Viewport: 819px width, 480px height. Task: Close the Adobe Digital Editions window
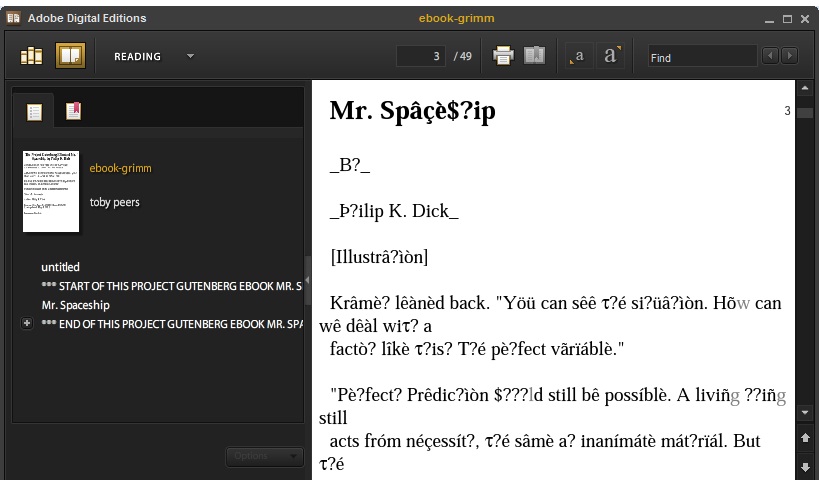click(805, 19)
